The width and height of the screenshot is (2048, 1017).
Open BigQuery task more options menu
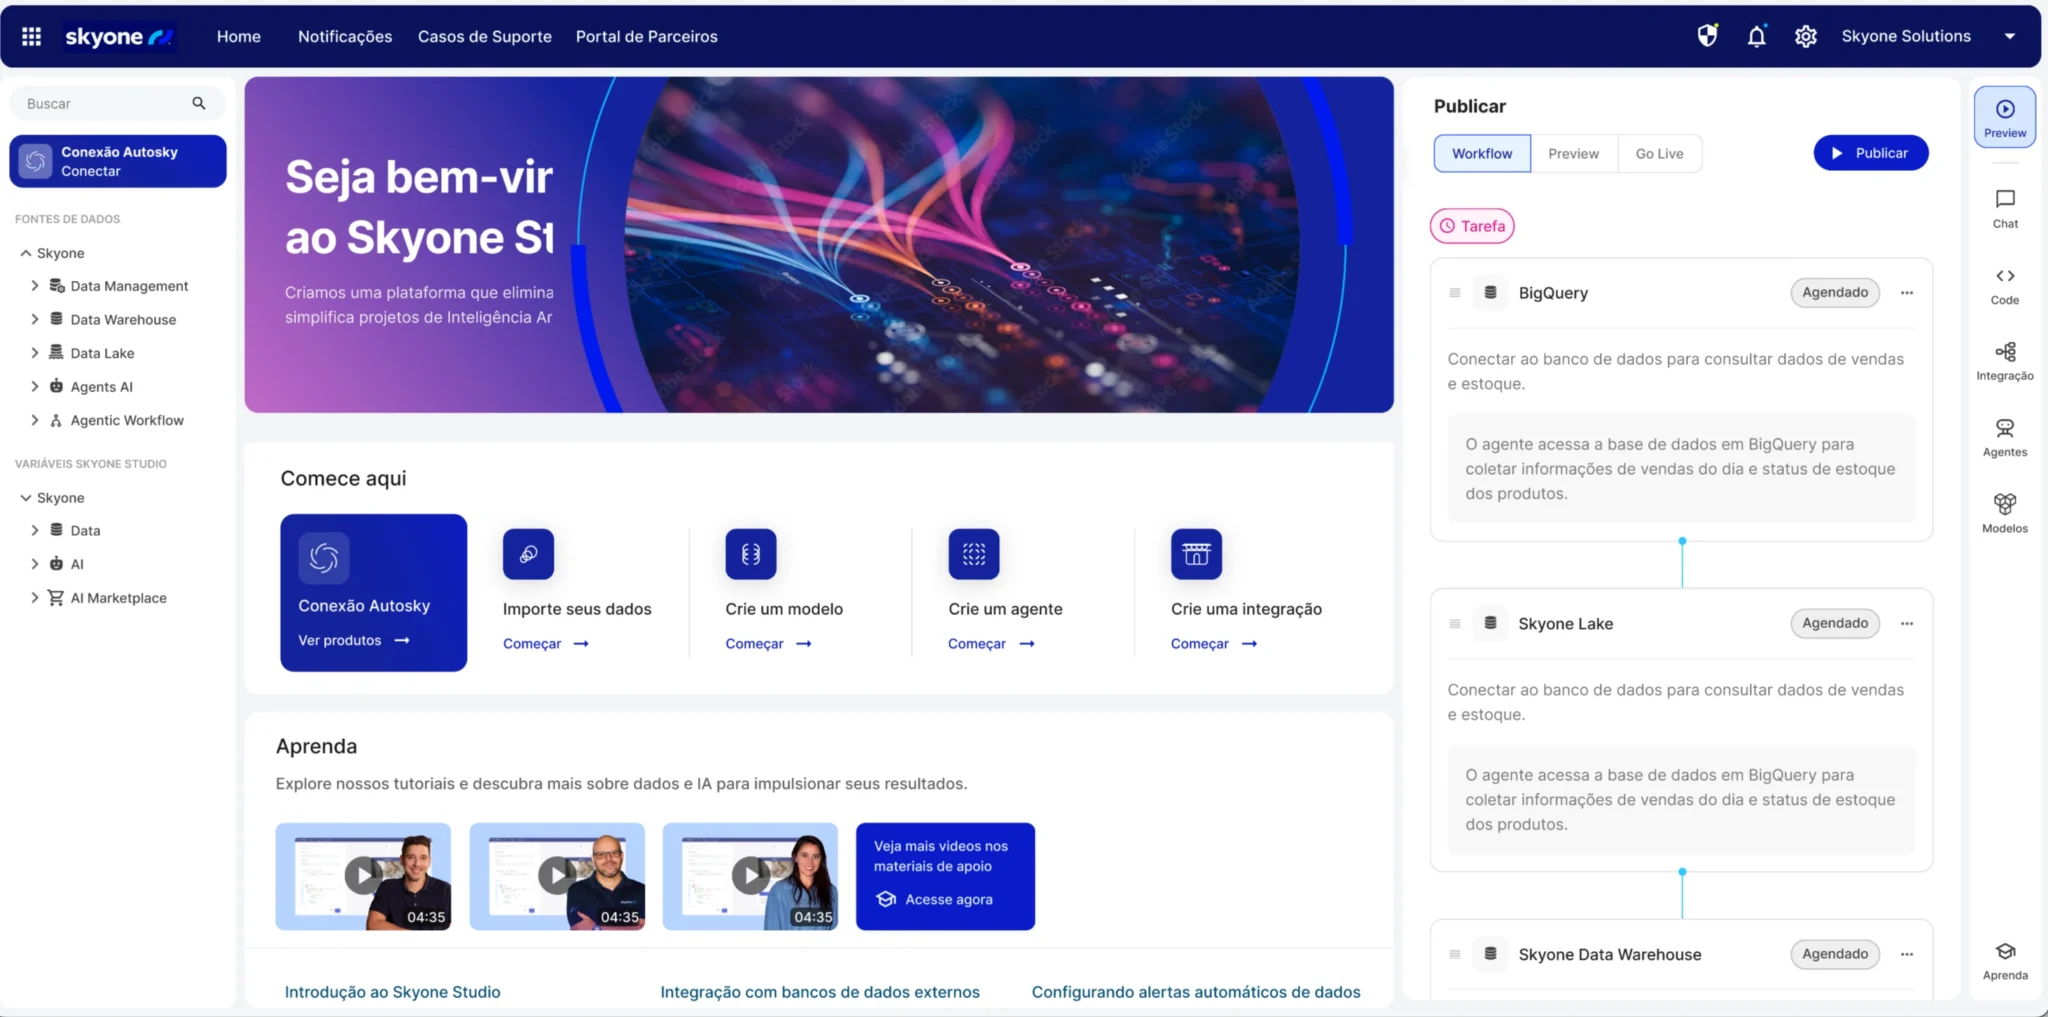[x=1907, y=293]
